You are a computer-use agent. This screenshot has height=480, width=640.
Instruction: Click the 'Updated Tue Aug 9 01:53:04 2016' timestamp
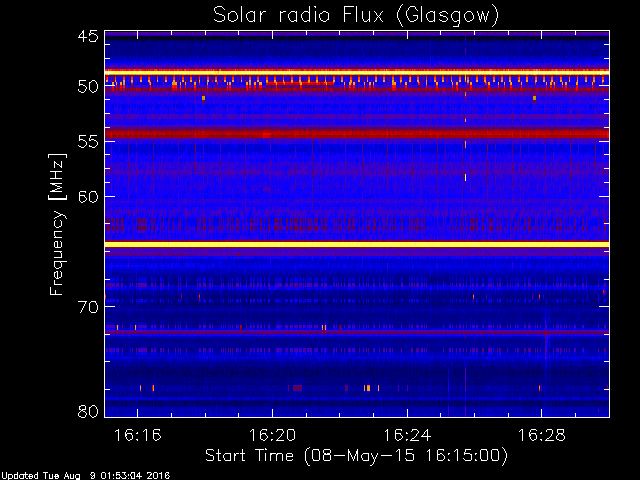tap(85, 476)
